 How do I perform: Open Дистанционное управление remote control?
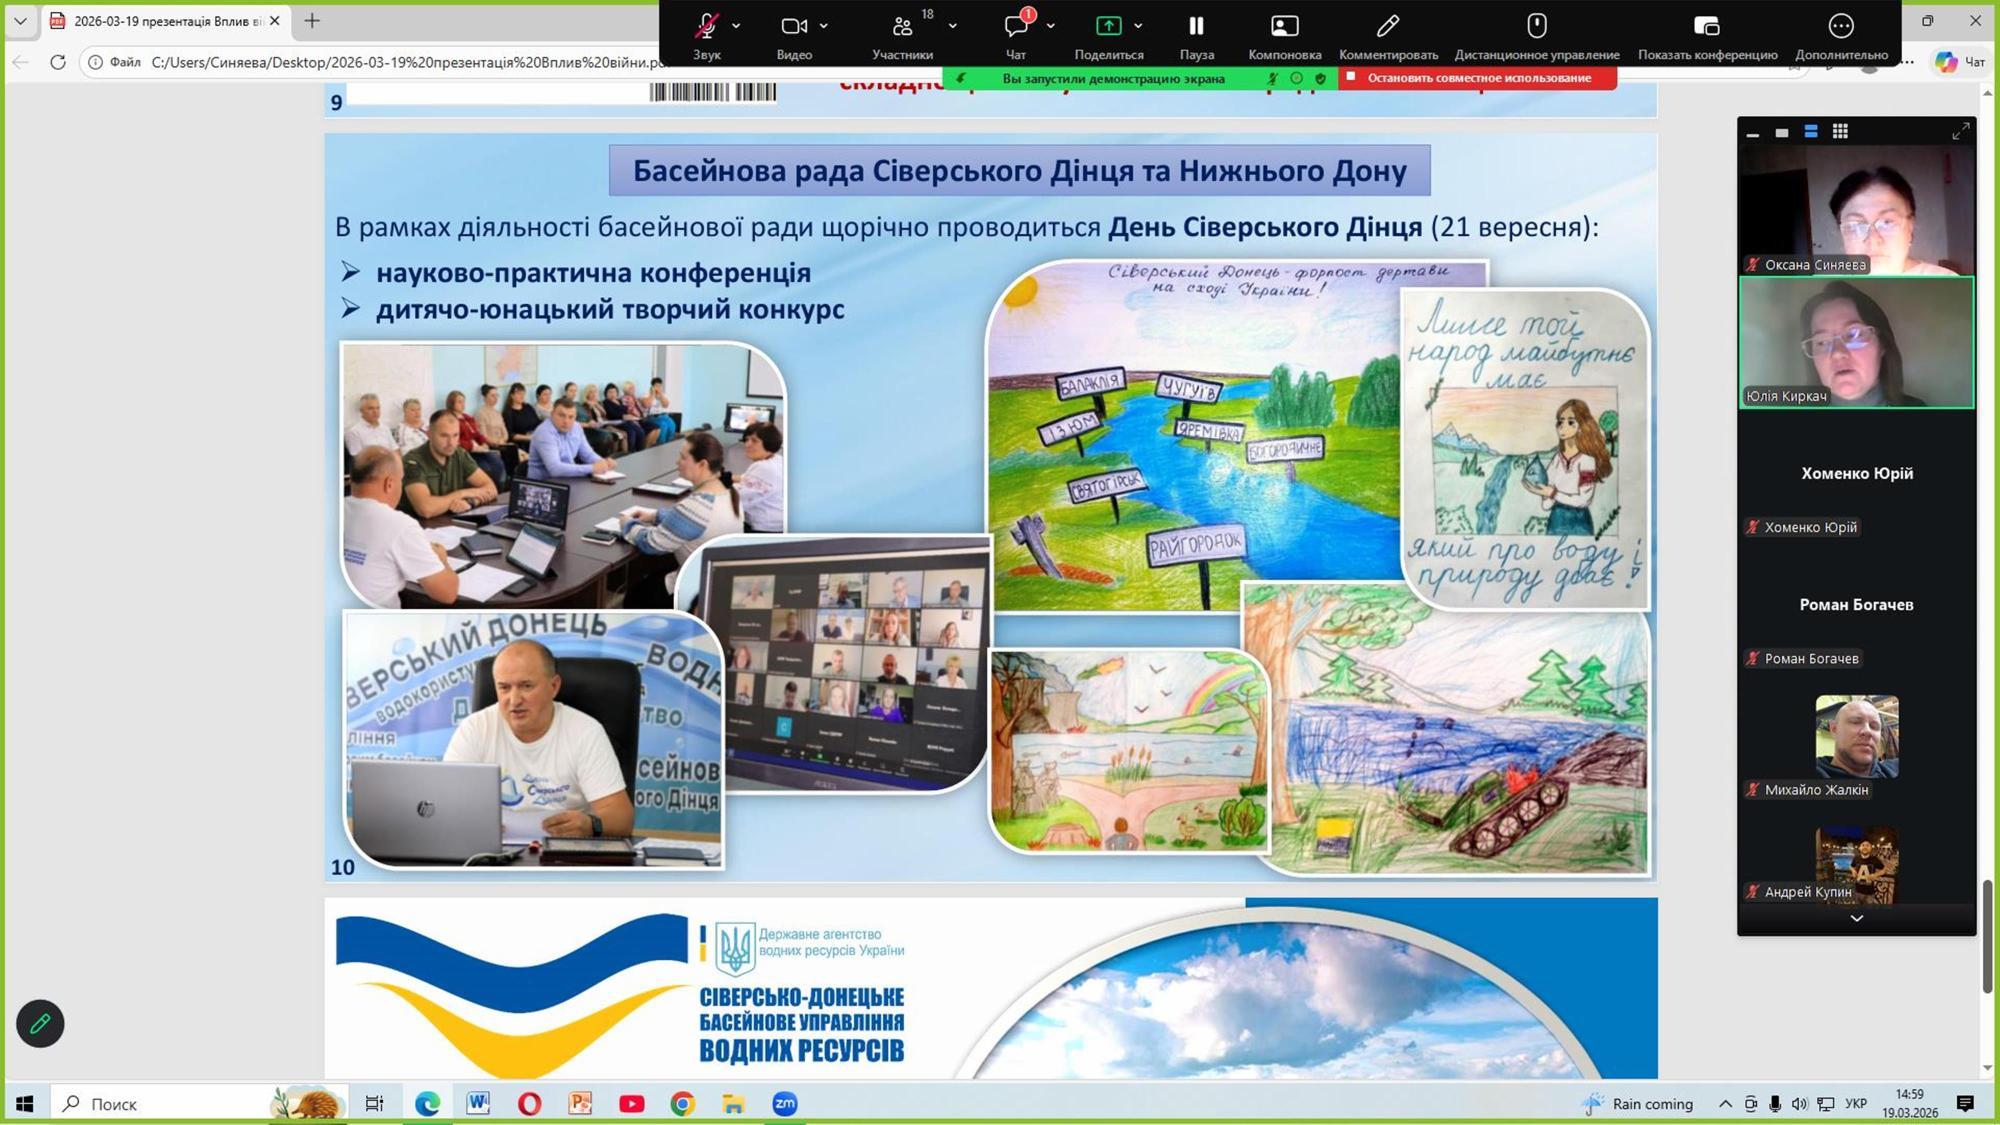pos(1536,27)
